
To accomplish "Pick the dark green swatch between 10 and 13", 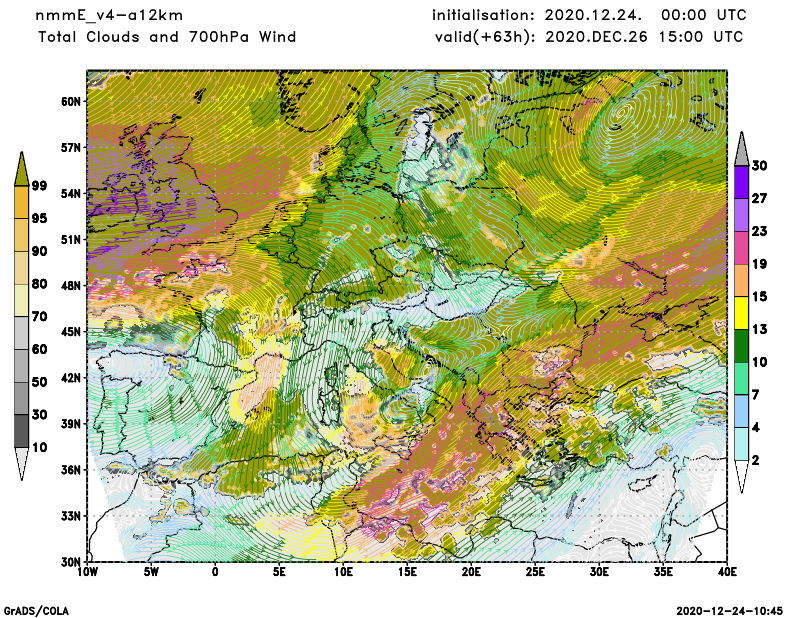I will tap(741, 345).
